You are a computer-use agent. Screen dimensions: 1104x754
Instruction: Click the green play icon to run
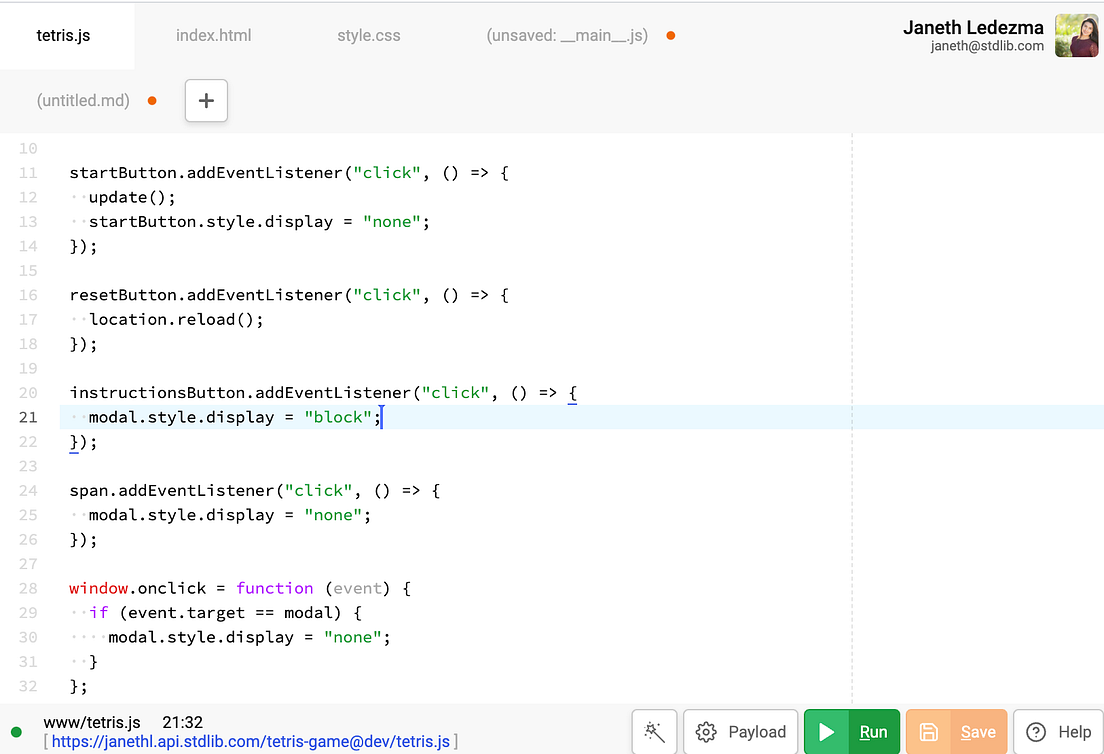[x=827, y=731]
